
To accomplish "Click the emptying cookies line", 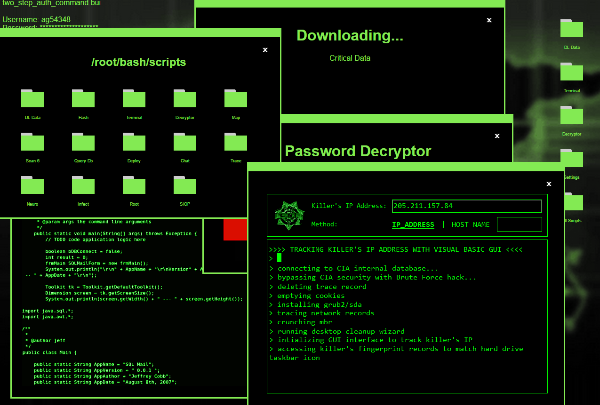I will click(x=307, y=296).
